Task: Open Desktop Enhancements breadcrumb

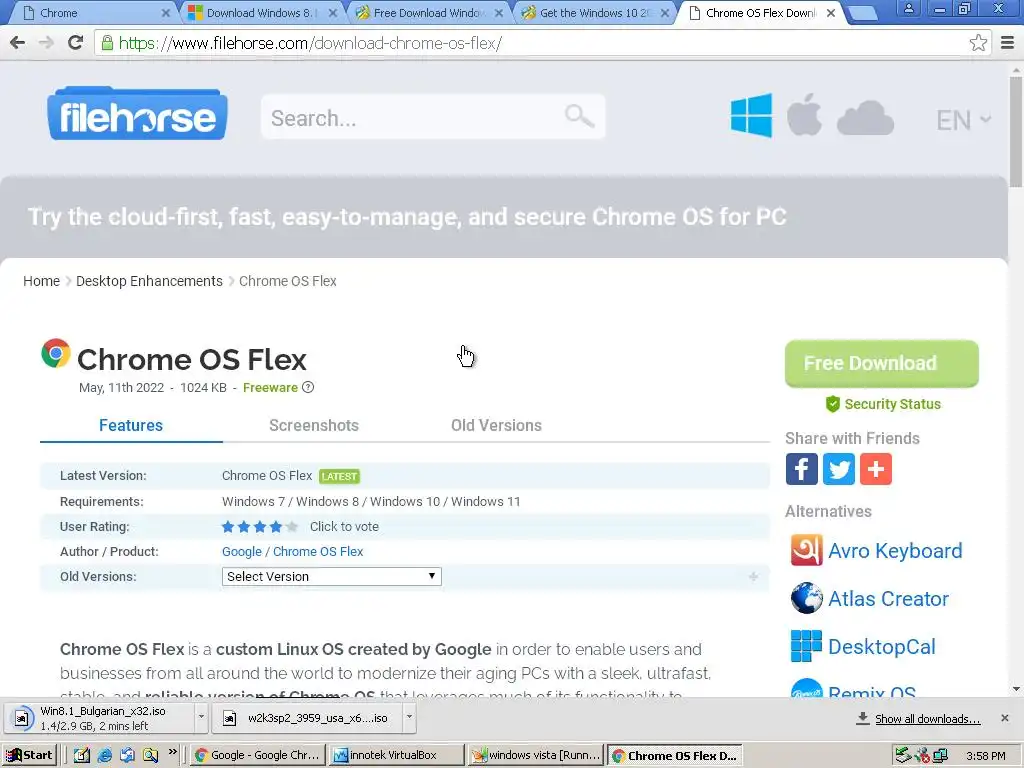Action: point(149,281)
